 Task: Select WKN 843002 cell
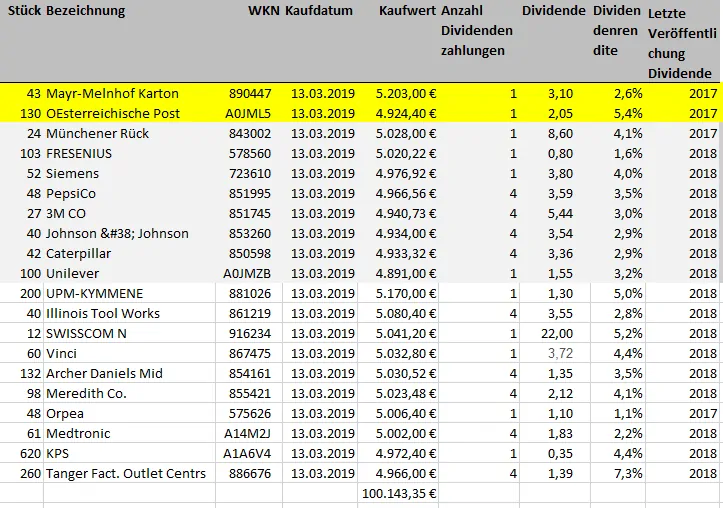tap(249, 134)
